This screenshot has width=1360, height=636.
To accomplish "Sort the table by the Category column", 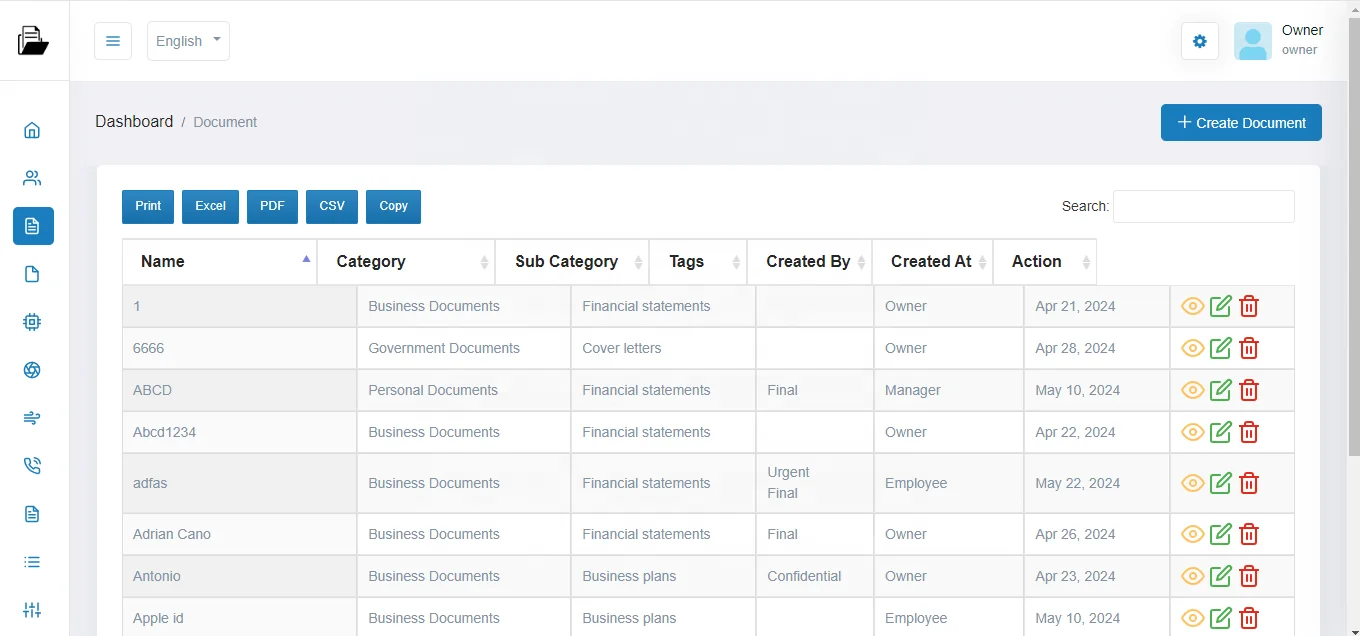I will pos(370,261).
